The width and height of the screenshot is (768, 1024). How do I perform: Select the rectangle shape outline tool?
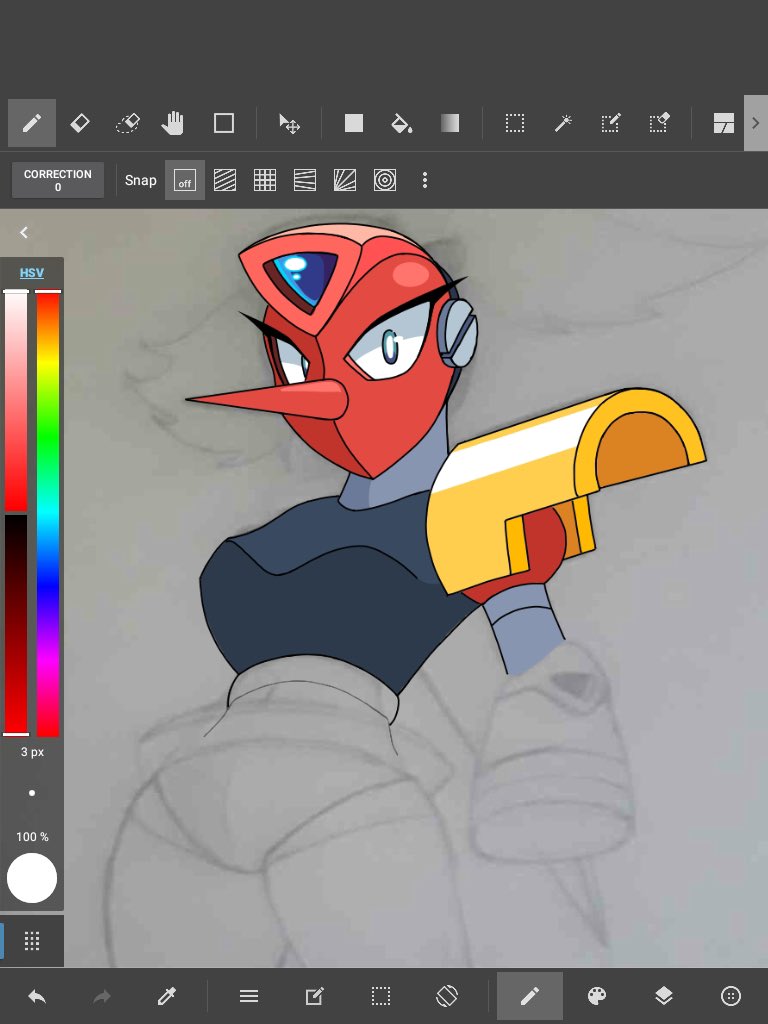tap(224, 123)
